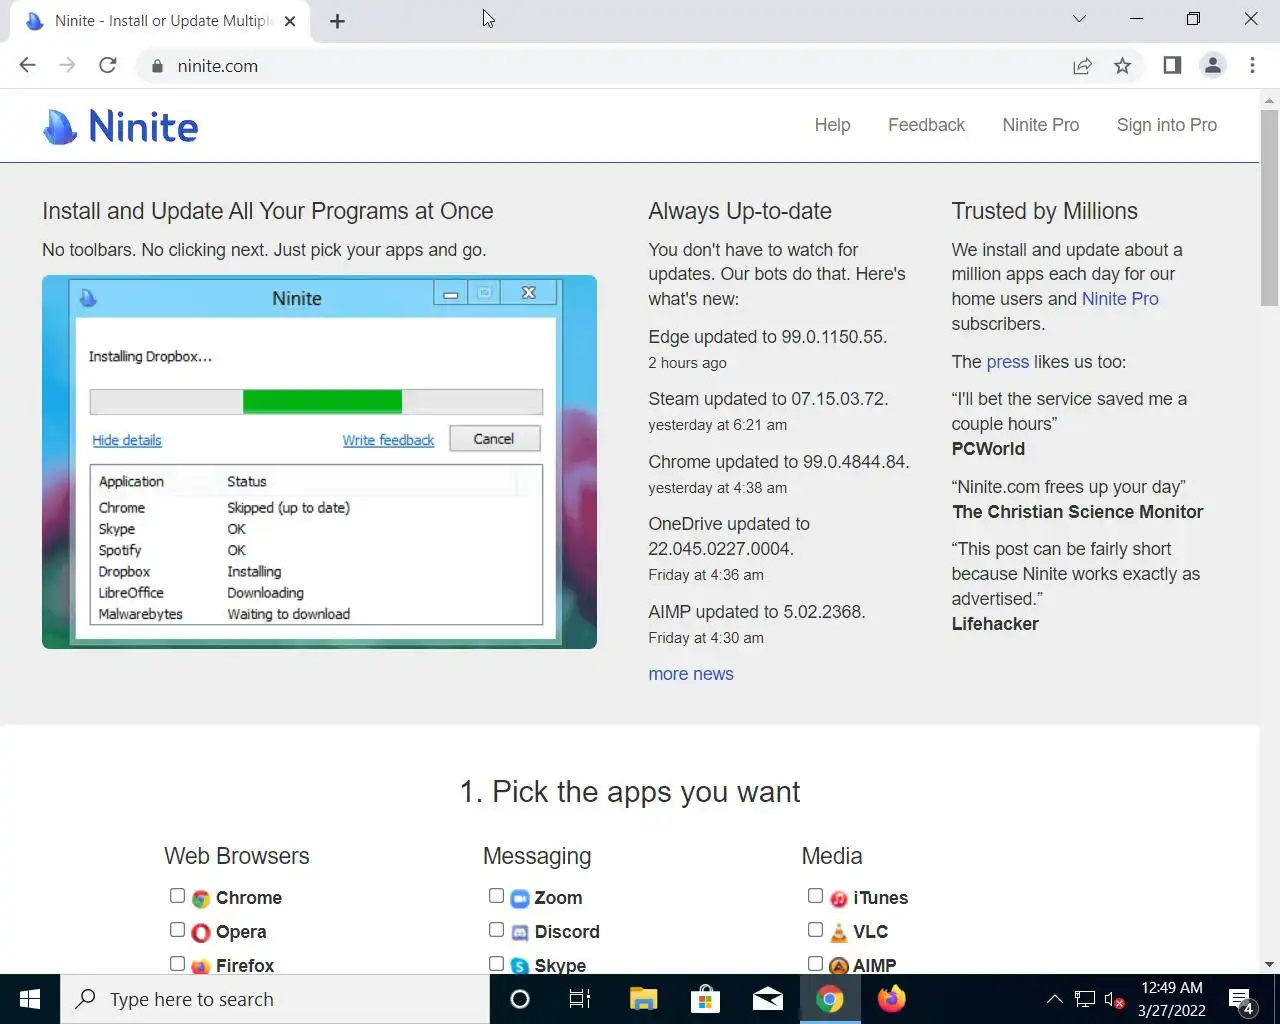Click the scrollbar down arrow
This screenshot has width=1280, height=1024.
[1269, 965]
